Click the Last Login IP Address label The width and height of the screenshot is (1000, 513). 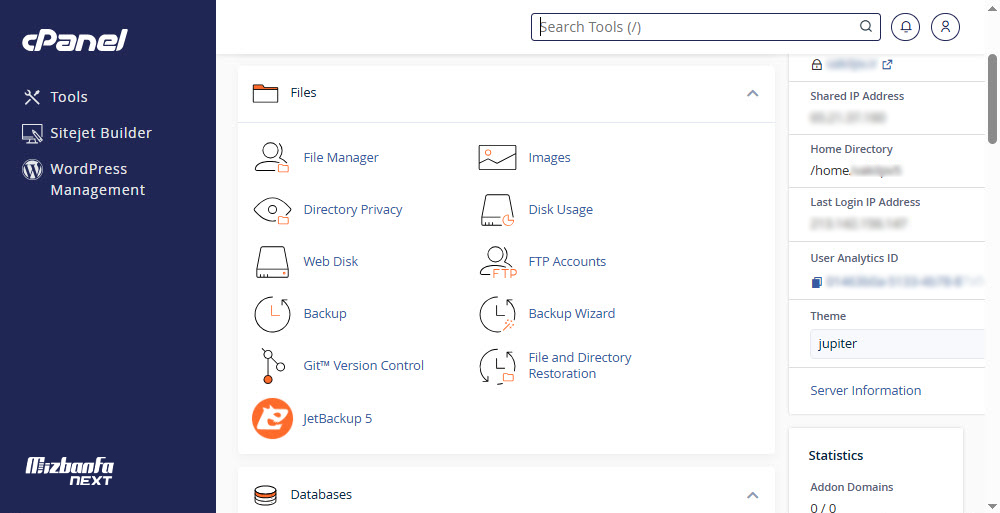click(x=865, y=202)
